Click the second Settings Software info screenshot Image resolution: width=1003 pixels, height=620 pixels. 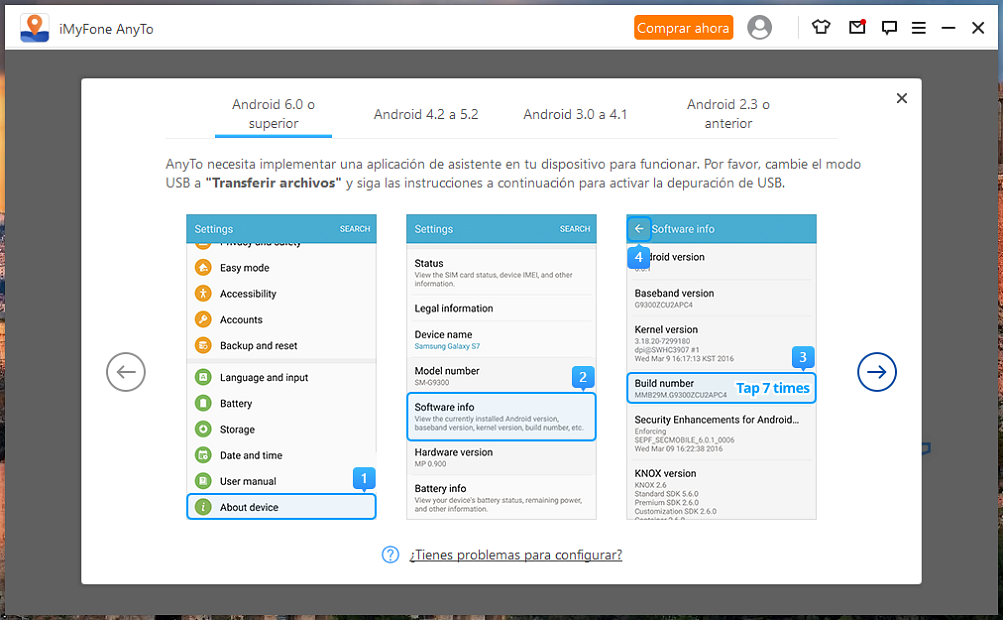[502, 367]
